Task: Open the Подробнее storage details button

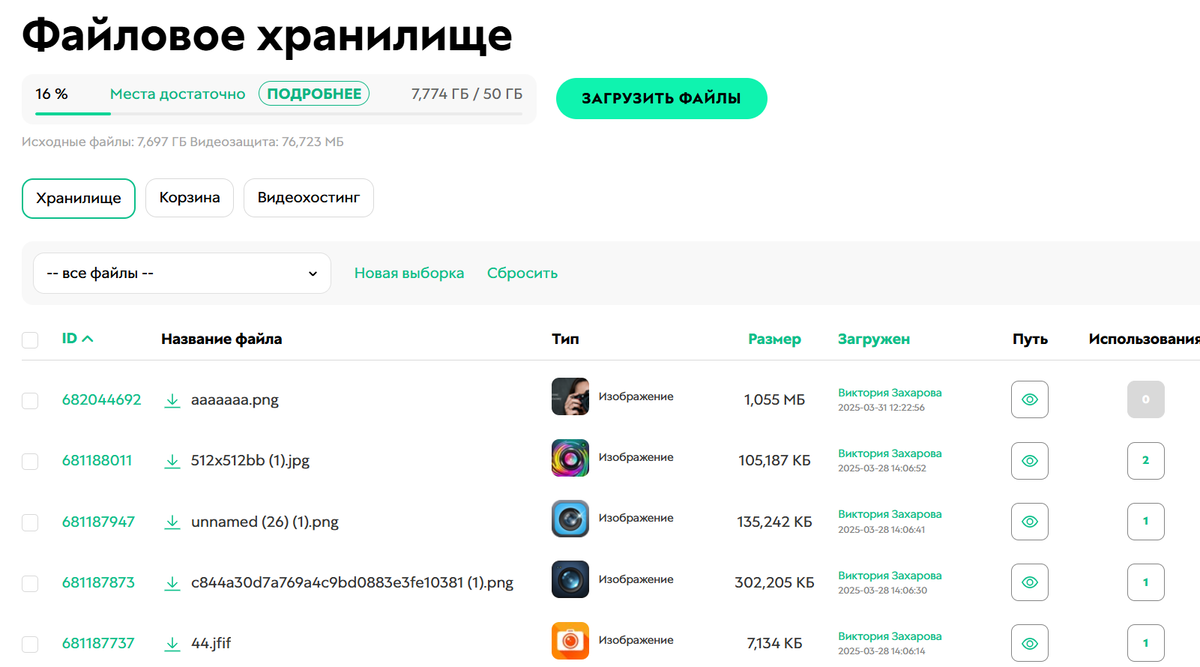Action: click(x=314, y=94)
